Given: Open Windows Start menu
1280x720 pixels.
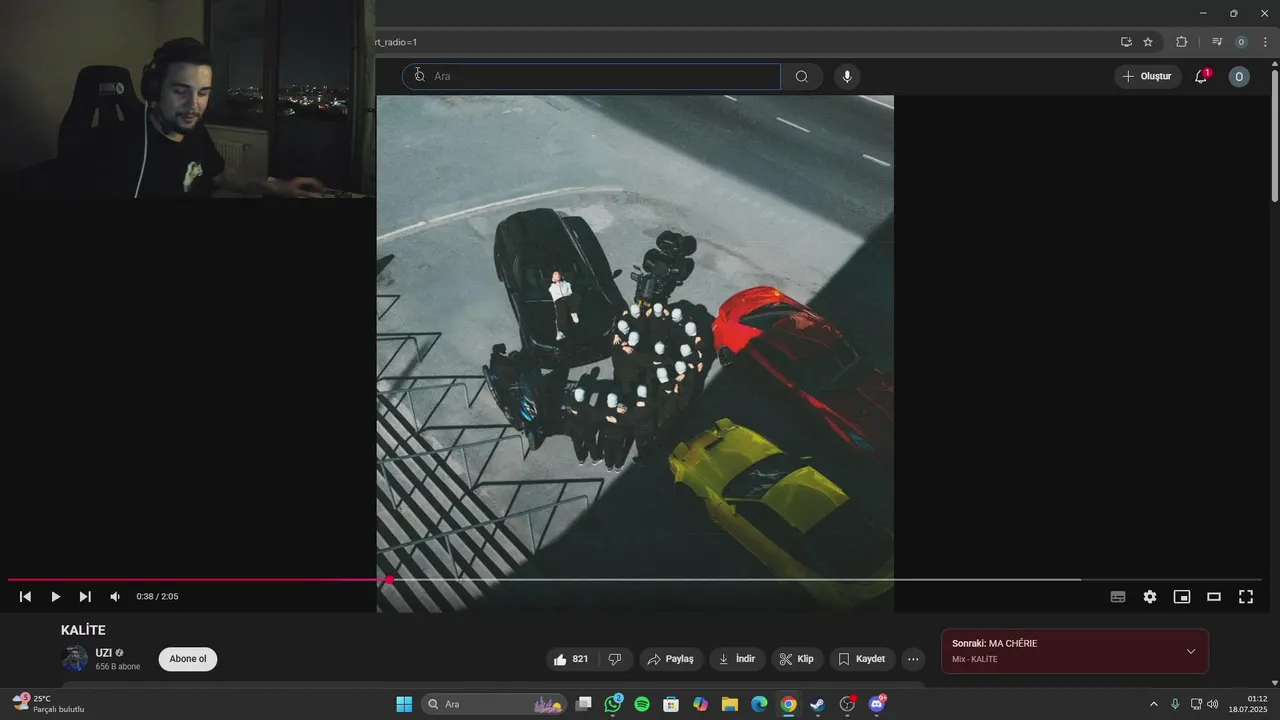Looking at the screenshot, I should click(x=404, y=704).
